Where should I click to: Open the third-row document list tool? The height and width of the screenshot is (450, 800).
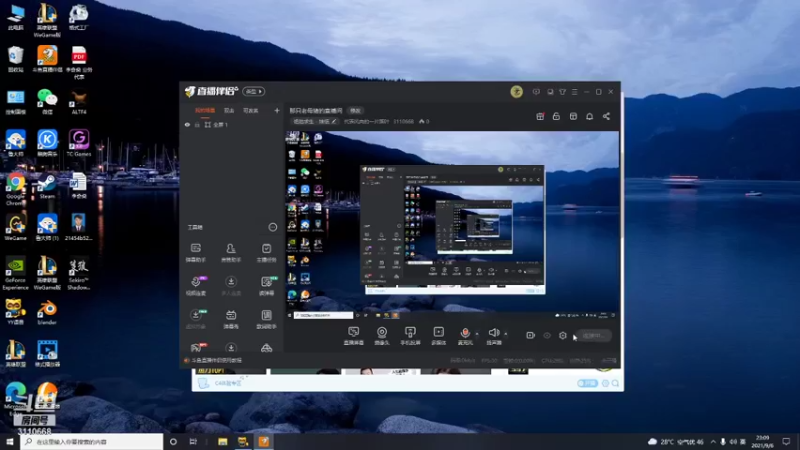click(266, 319)
